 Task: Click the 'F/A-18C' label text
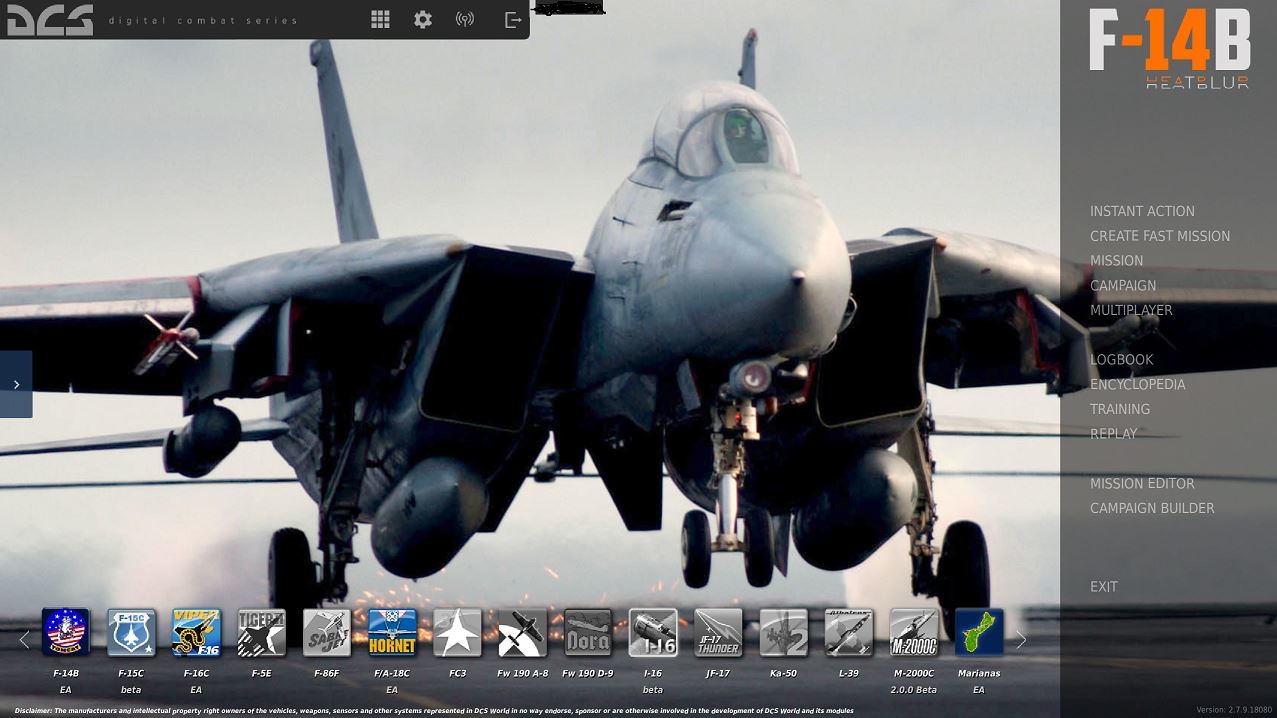(x=392, y=674)
